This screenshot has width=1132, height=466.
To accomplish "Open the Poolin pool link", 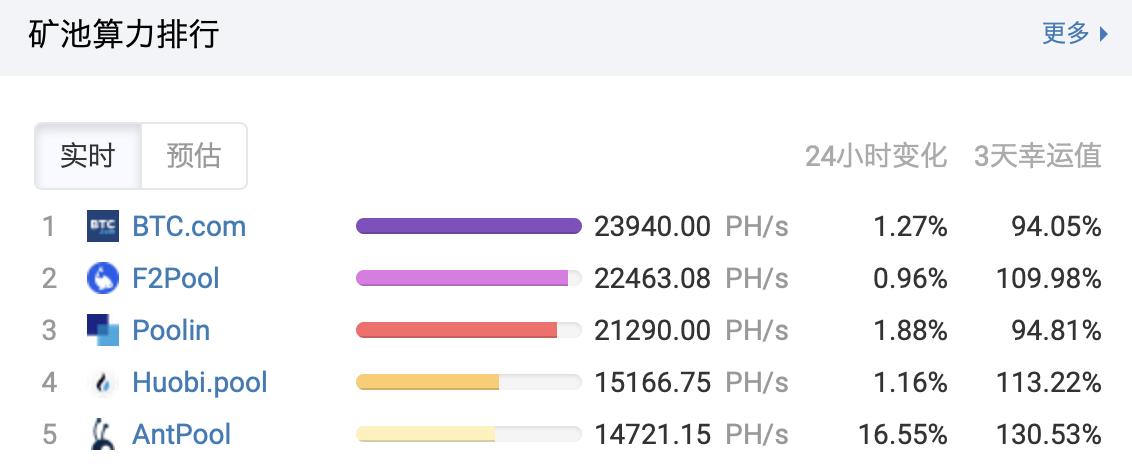I will tap(171, 330).
